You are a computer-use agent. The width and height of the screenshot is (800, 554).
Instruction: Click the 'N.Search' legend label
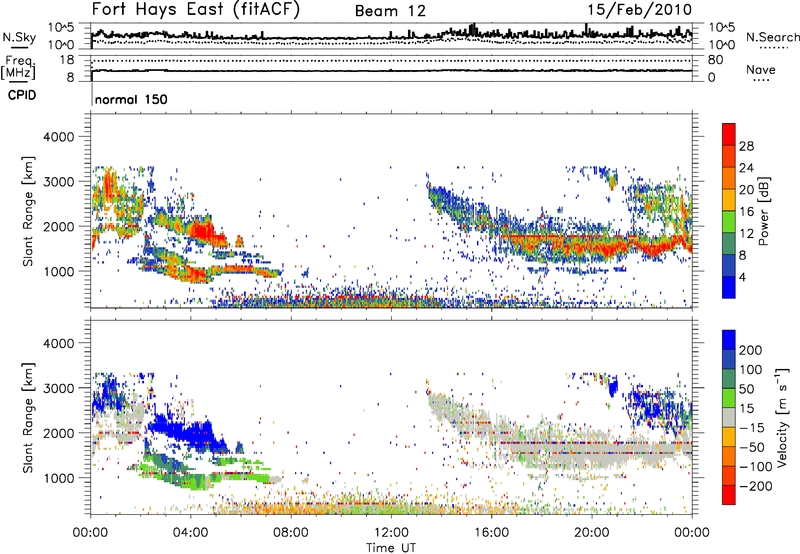click(x=772, y=37)
